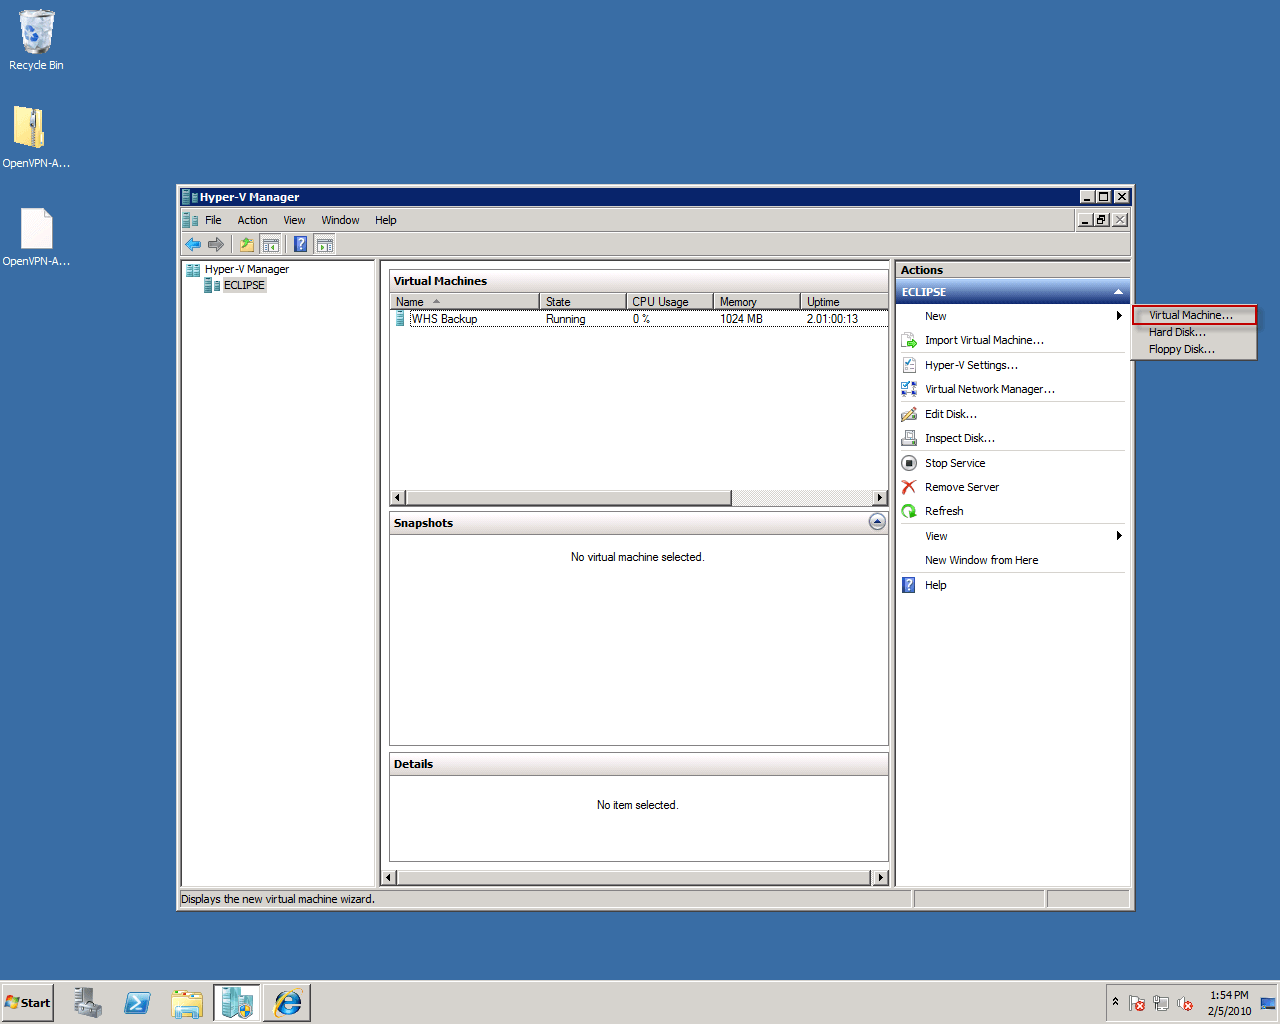The height and width of the screenshot is (1024, 1280).
Task: Click the Inspect Disk icon
Action: pyautogui.click(x=909, y=438)
